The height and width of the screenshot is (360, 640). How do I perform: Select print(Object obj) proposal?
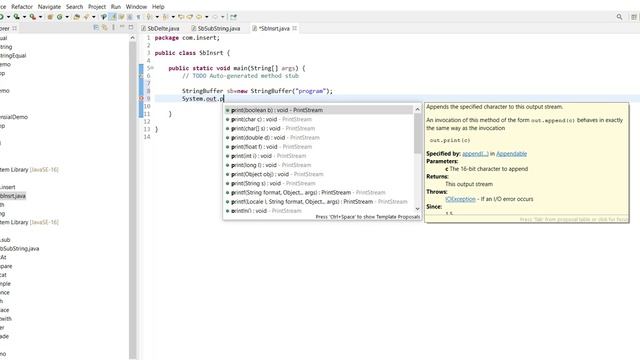[319, 174]
